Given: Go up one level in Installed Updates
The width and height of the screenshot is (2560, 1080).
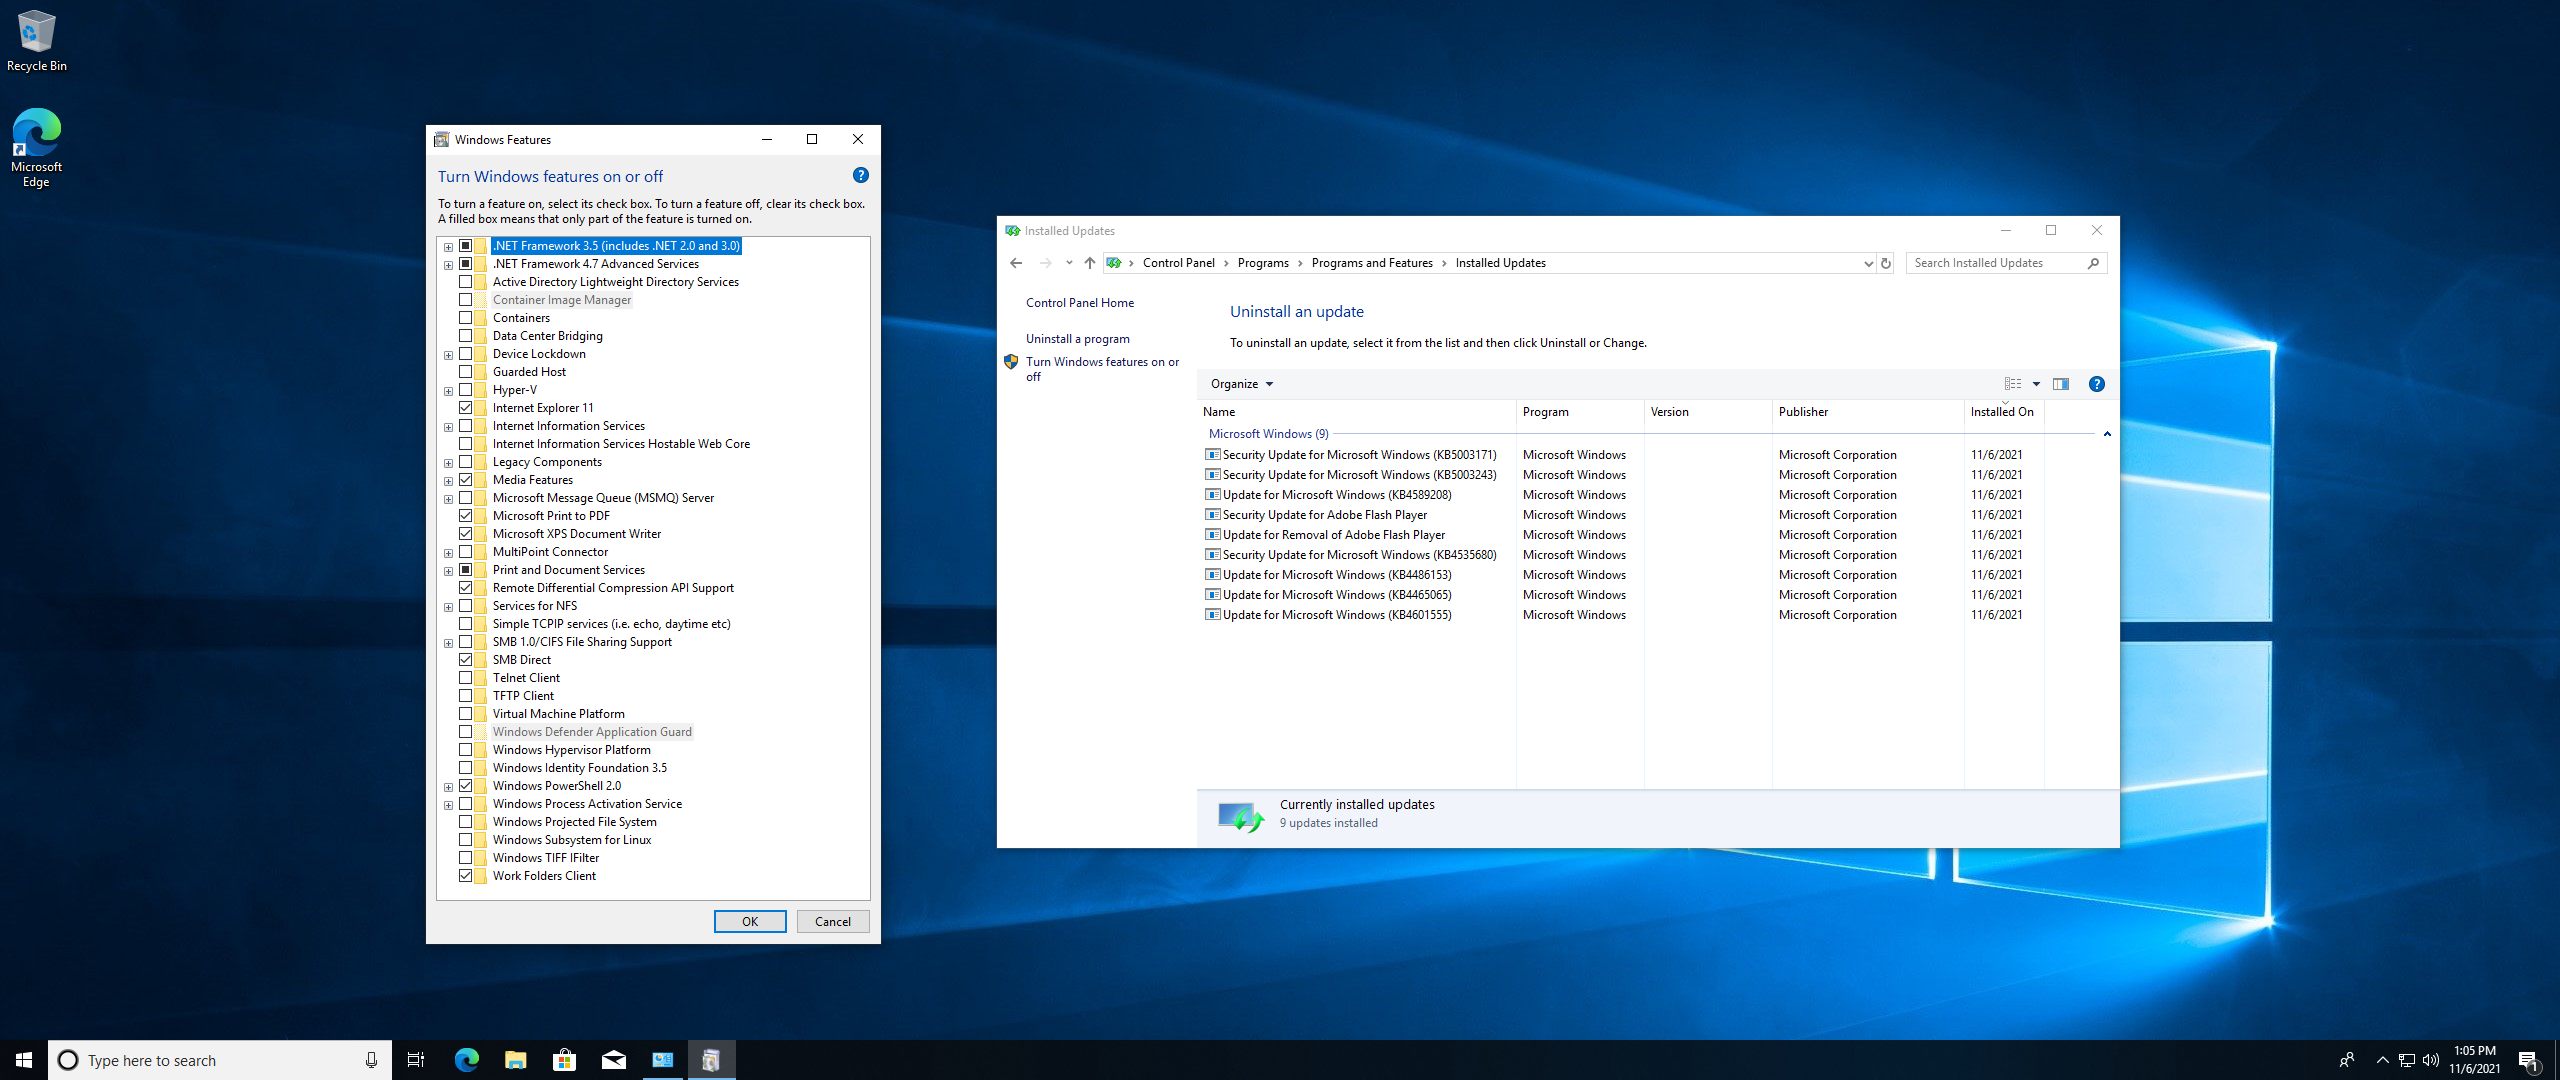Looking at the screenshot, I should click(1090, 263).
